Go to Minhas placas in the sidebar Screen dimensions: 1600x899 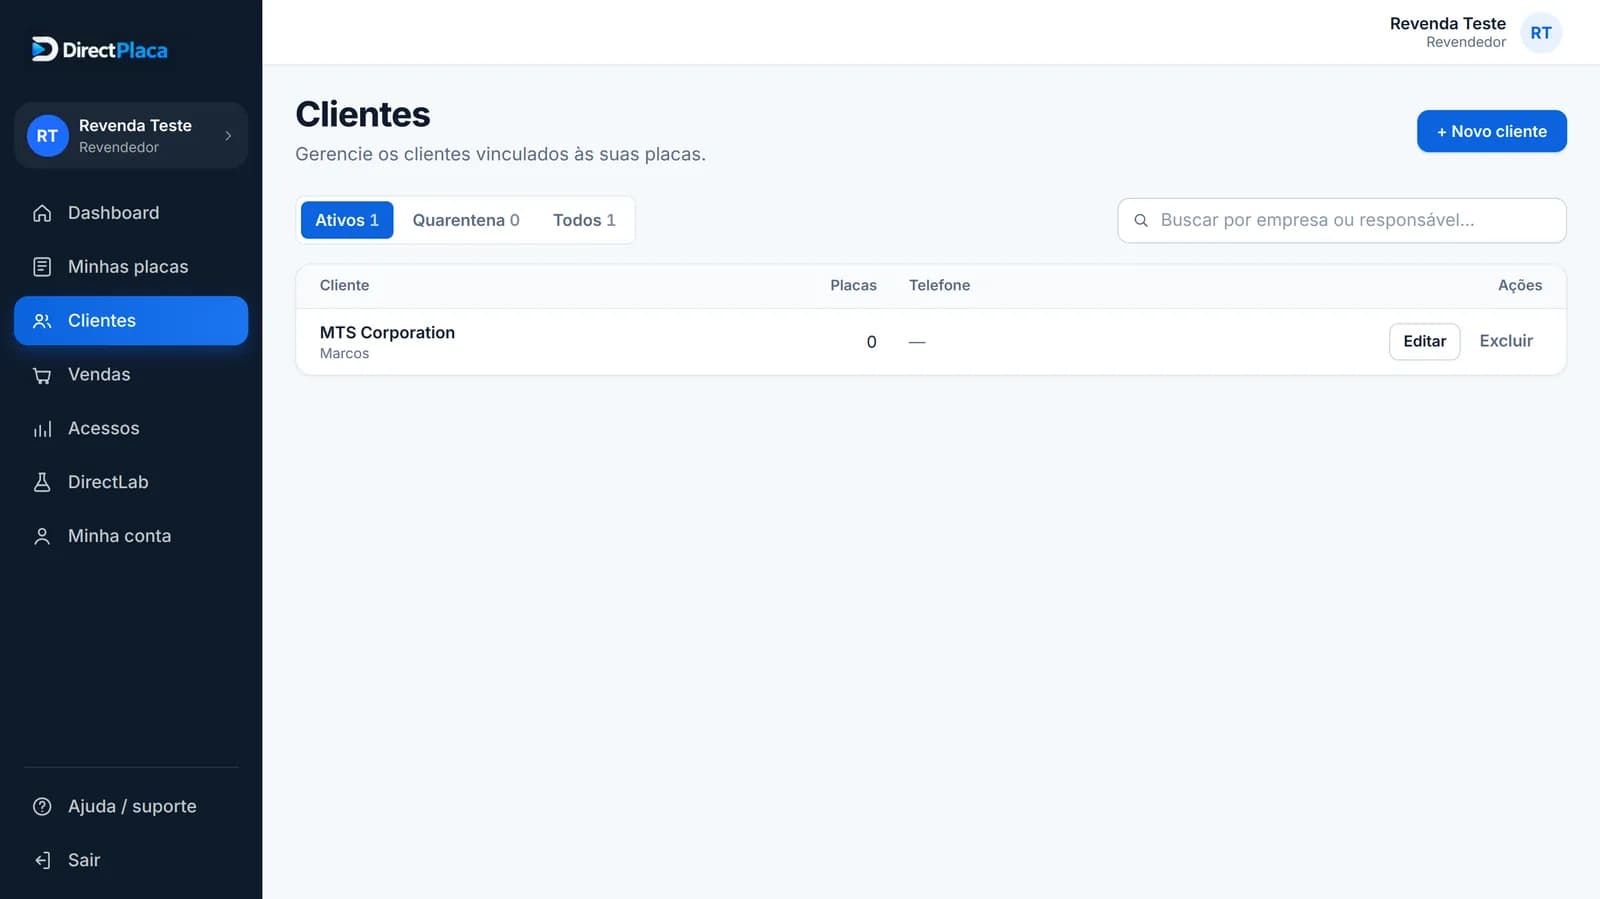(x=131, y=267)
